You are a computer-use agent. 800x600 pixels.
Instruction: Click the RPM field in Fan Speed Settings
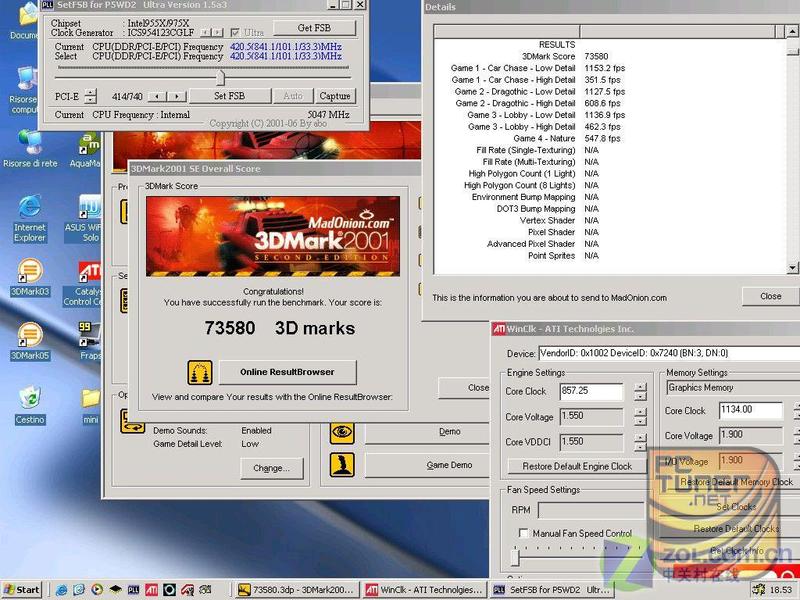tap(592, 510)
